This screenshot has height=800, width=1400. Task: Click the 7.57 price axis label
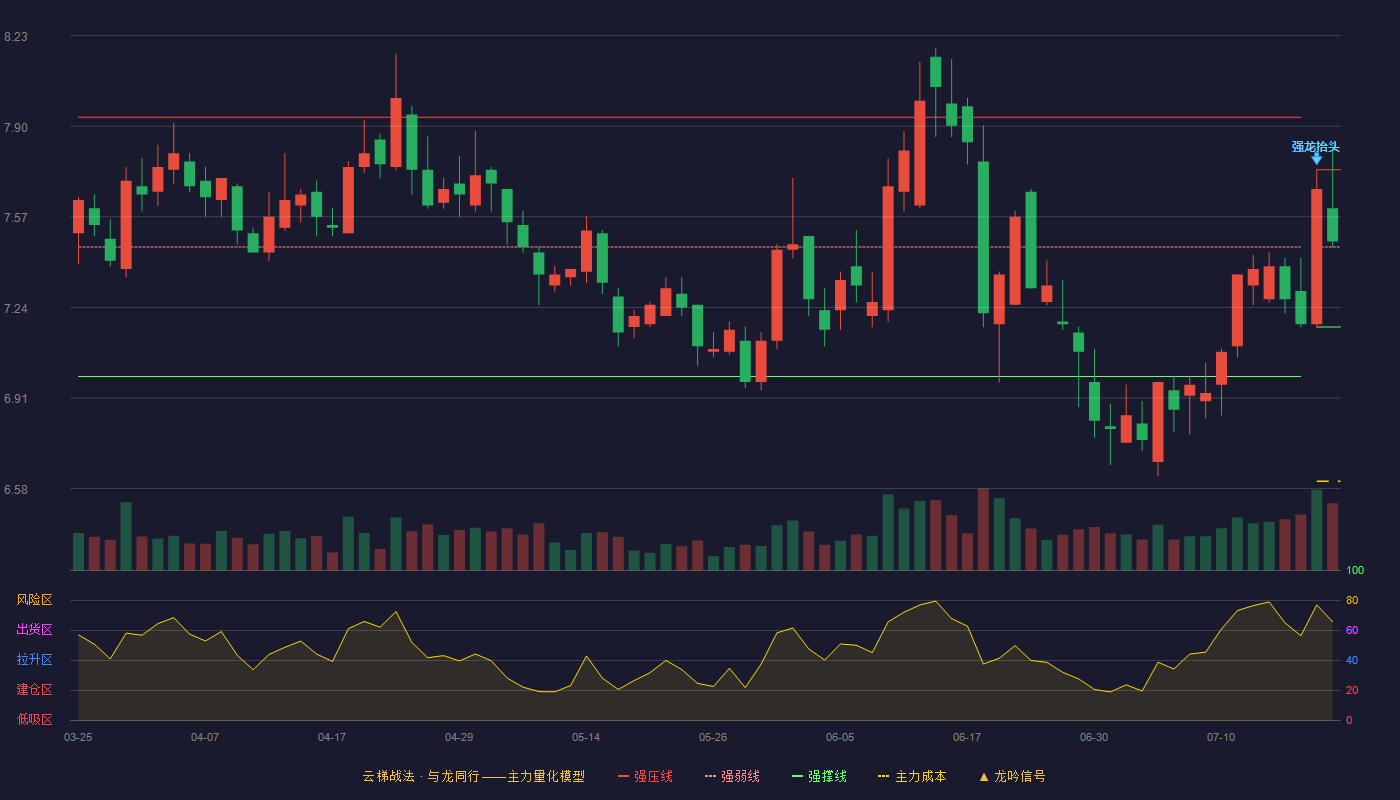pyautogui.click(x=16, y=218)
